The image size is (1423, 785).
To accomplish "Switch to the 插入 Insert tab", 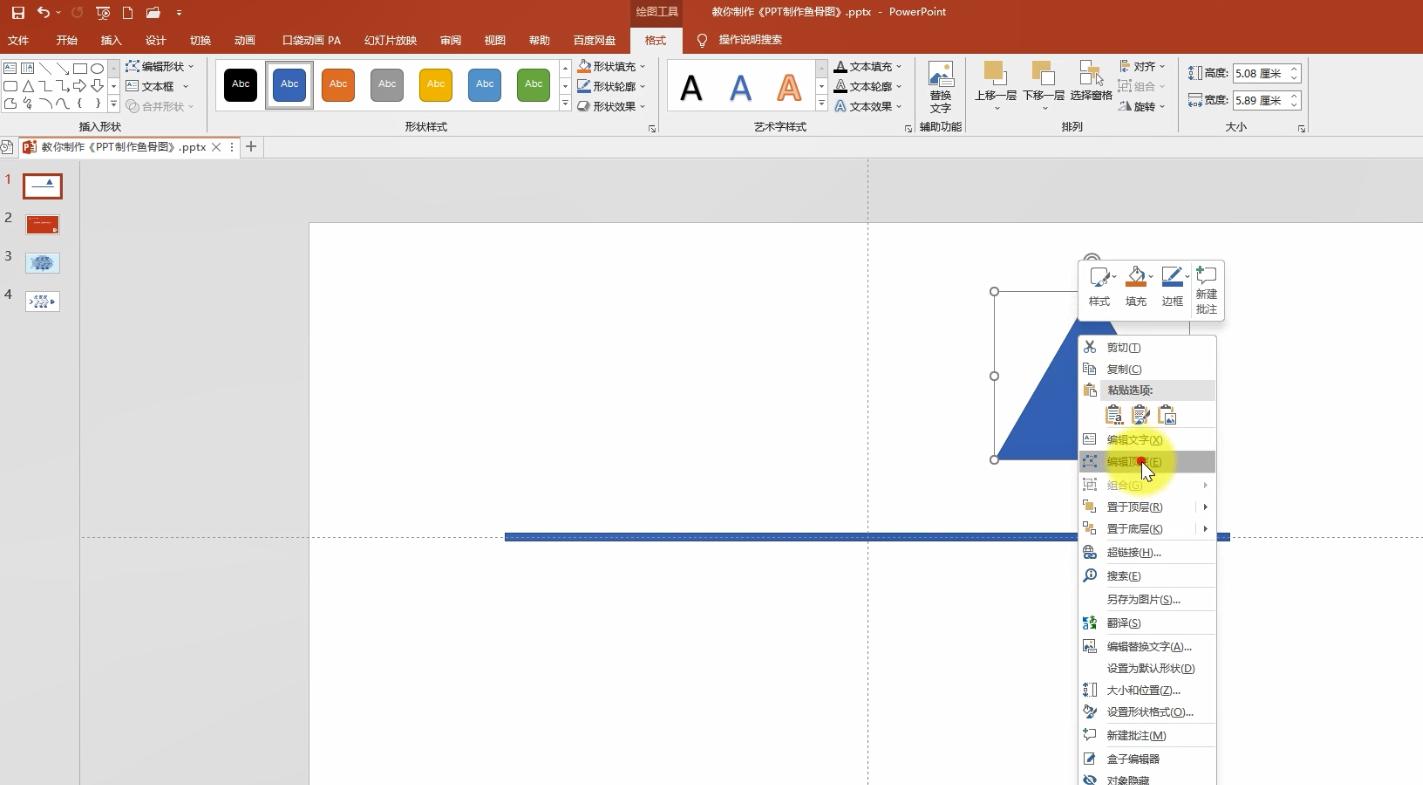I will [111, 40].
